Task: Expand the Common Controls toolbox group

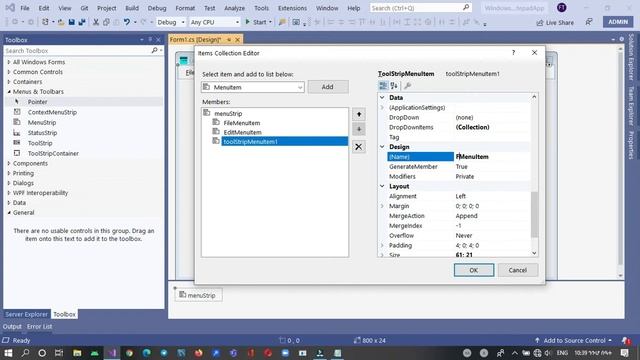Action: [9, 72]
